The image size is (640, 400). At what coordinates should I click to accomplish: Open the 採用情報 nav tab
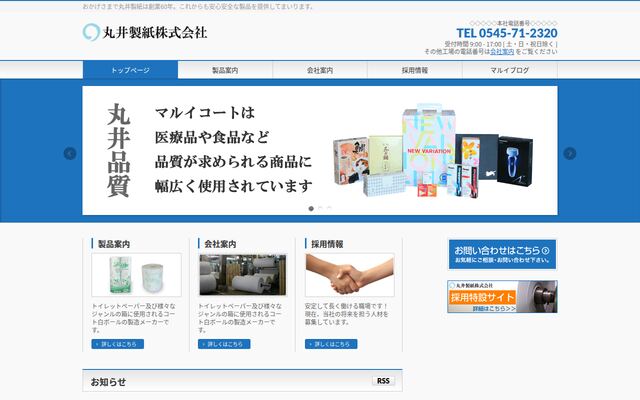coord(415,70)
